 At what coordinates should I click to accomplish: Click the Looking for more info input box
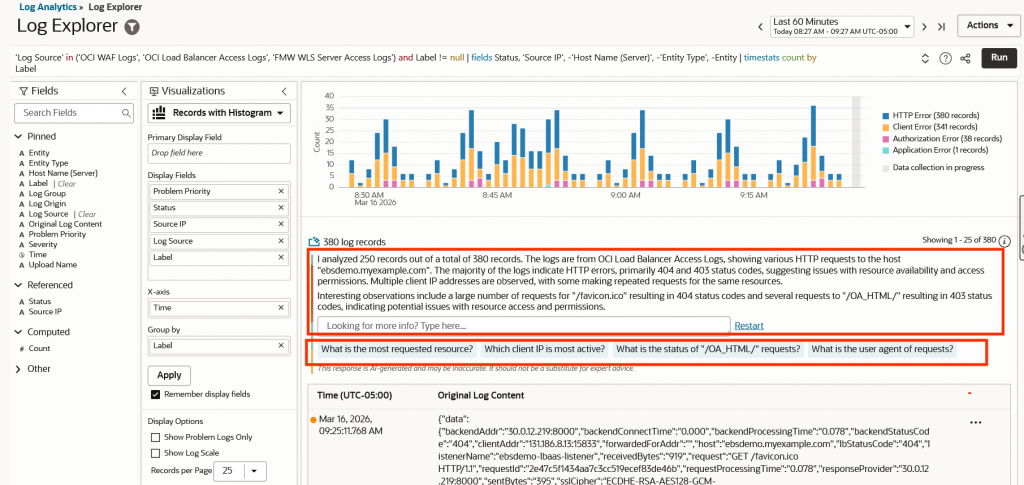pyautogui.click(x=524, y=325)
